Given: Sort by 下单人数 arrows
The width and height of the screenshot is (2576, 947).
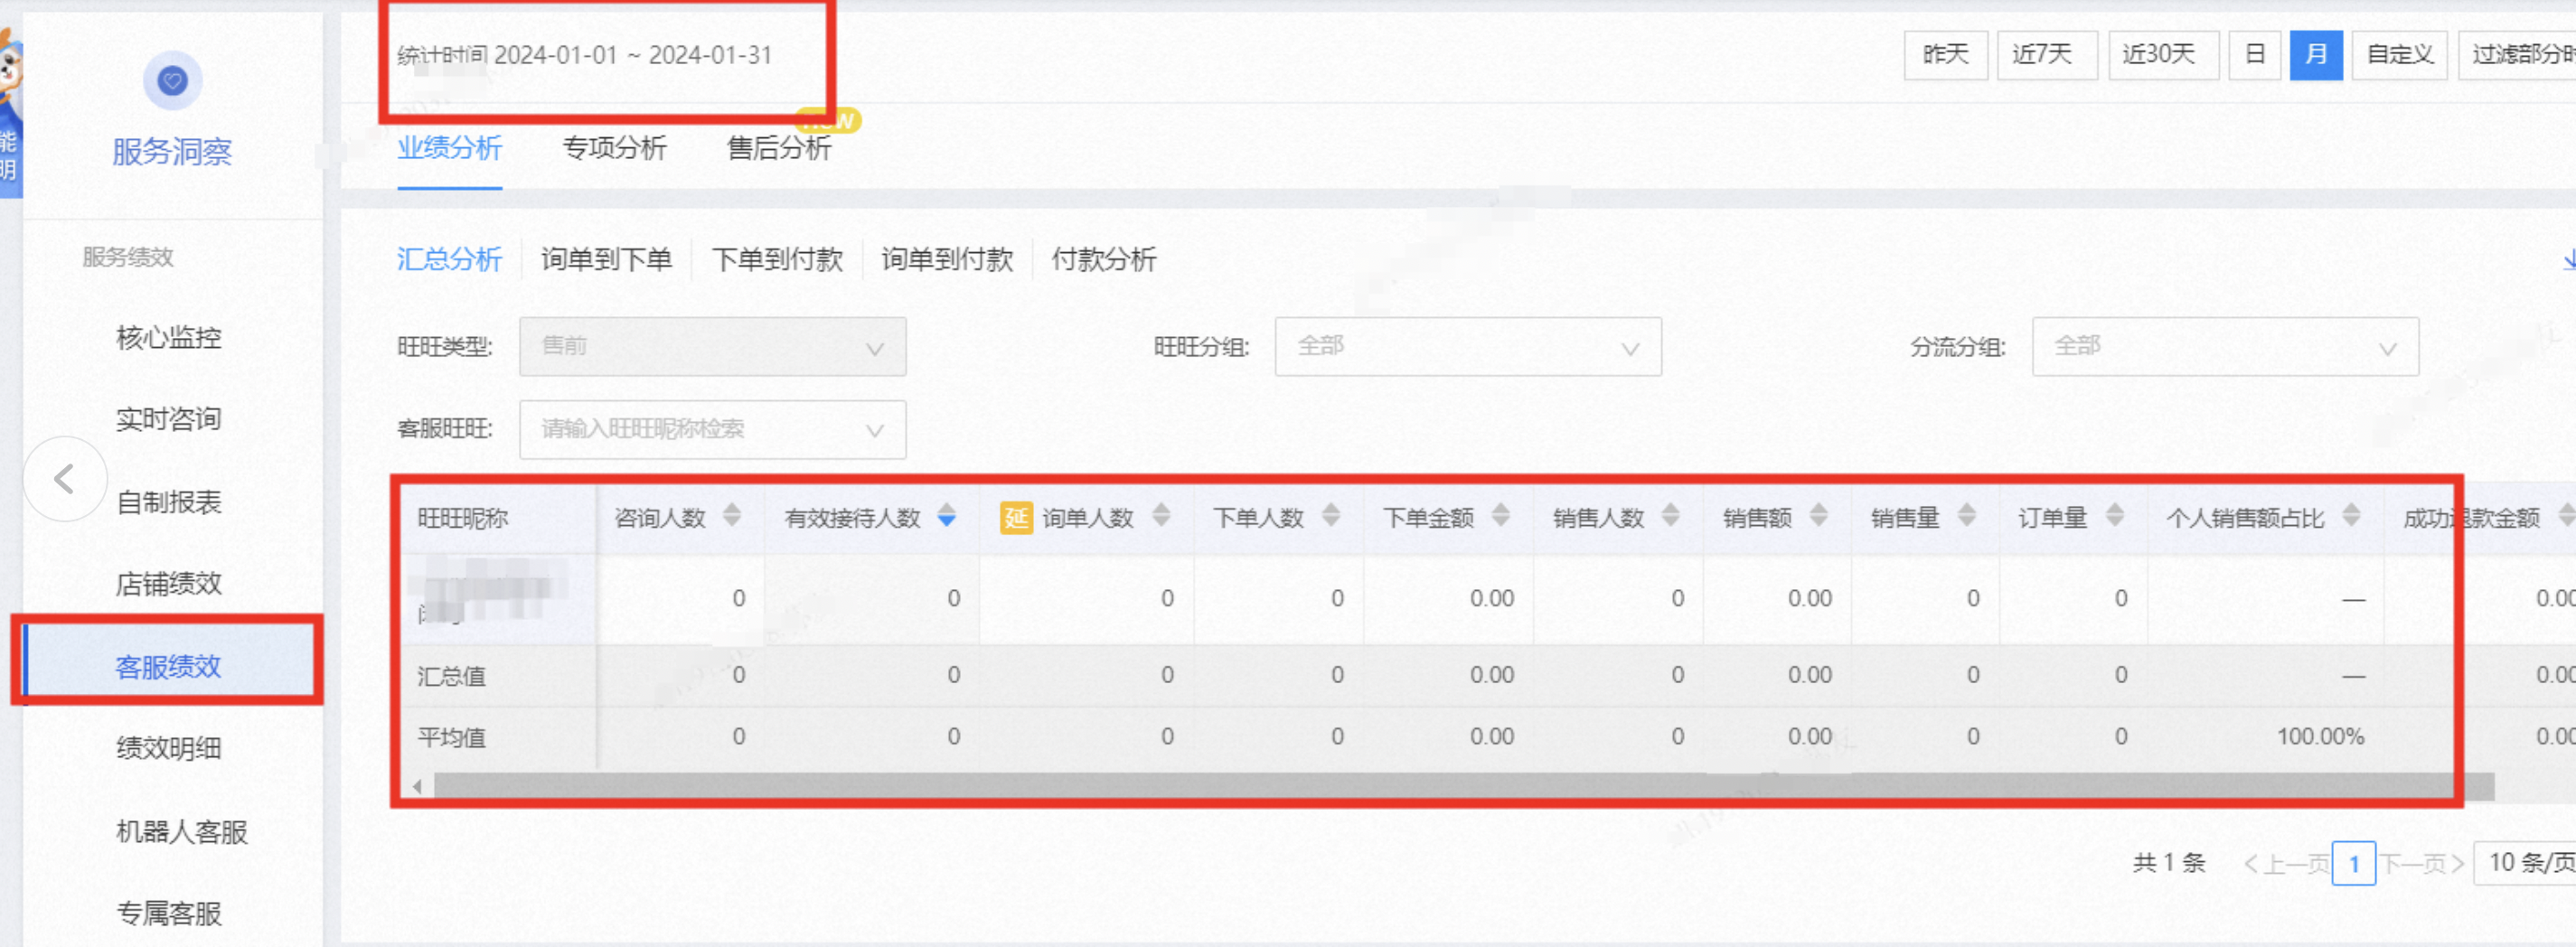Looking at the screenshot, I should [1331, 516].
